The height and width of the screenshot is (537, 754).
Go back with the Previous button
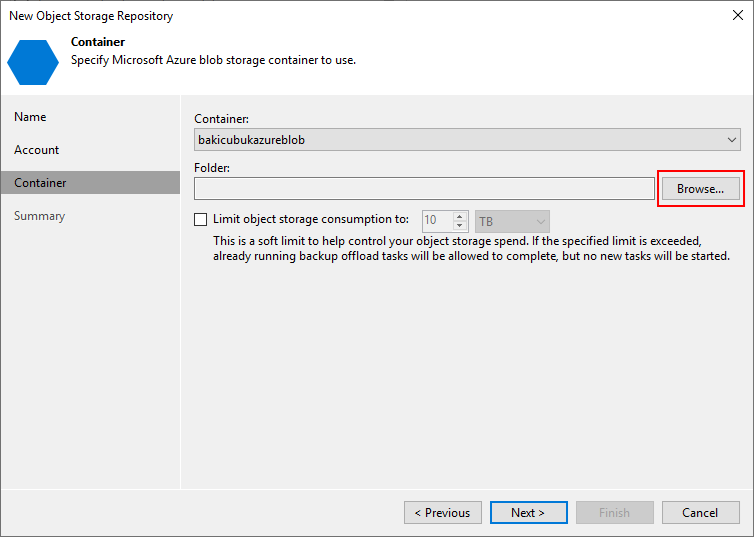point(442,513)
